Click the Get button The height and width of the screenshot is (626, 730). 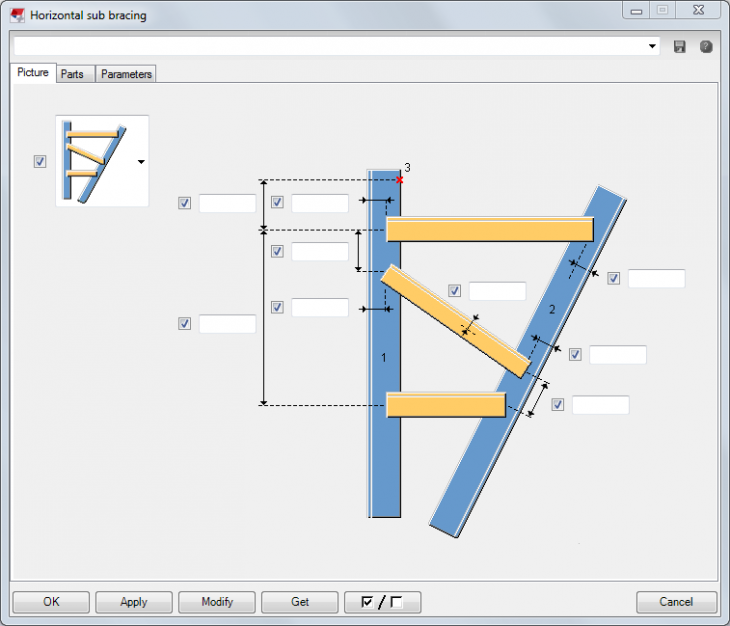click(299, 602)
